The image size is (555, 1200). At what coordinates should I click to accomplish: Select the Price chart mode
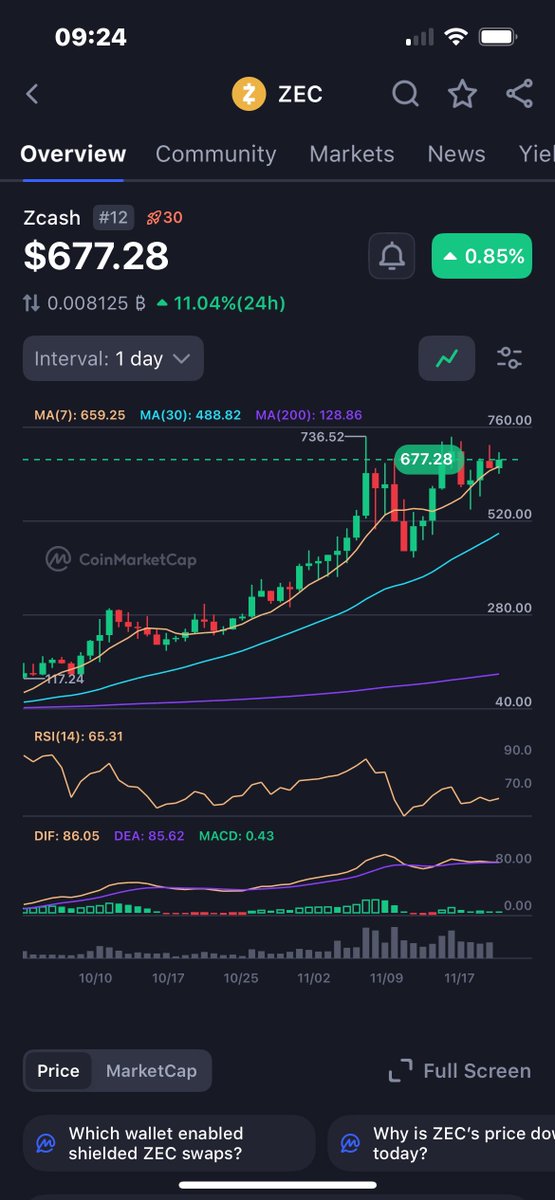[x=58, y=1071]
